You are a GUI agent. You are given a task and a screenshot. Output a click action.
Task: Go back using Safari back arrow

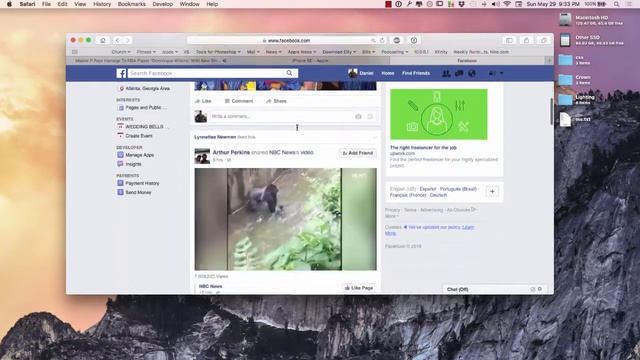[117, 40]
